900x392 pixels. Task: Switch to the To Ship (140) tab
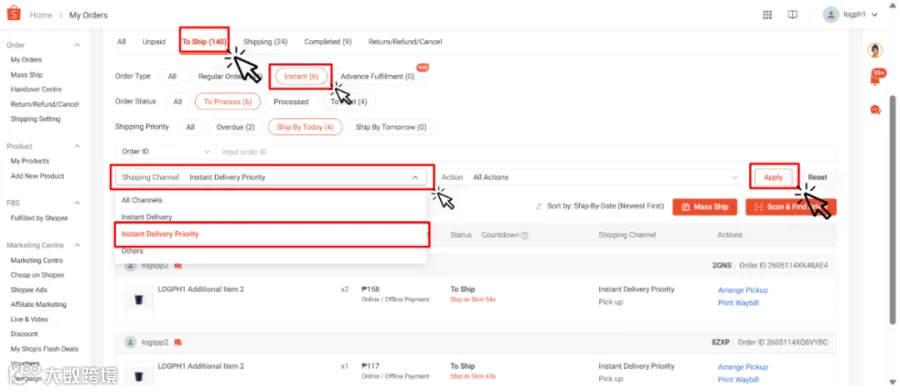(204, 42)
